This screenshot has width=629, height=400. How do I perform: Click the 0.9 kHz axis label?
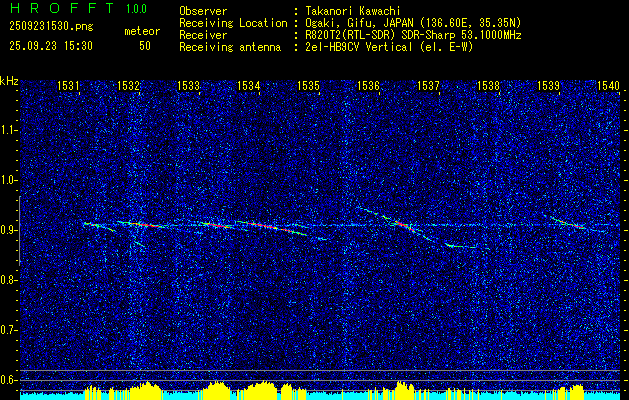pyautogui.click(x=8, y=230)
